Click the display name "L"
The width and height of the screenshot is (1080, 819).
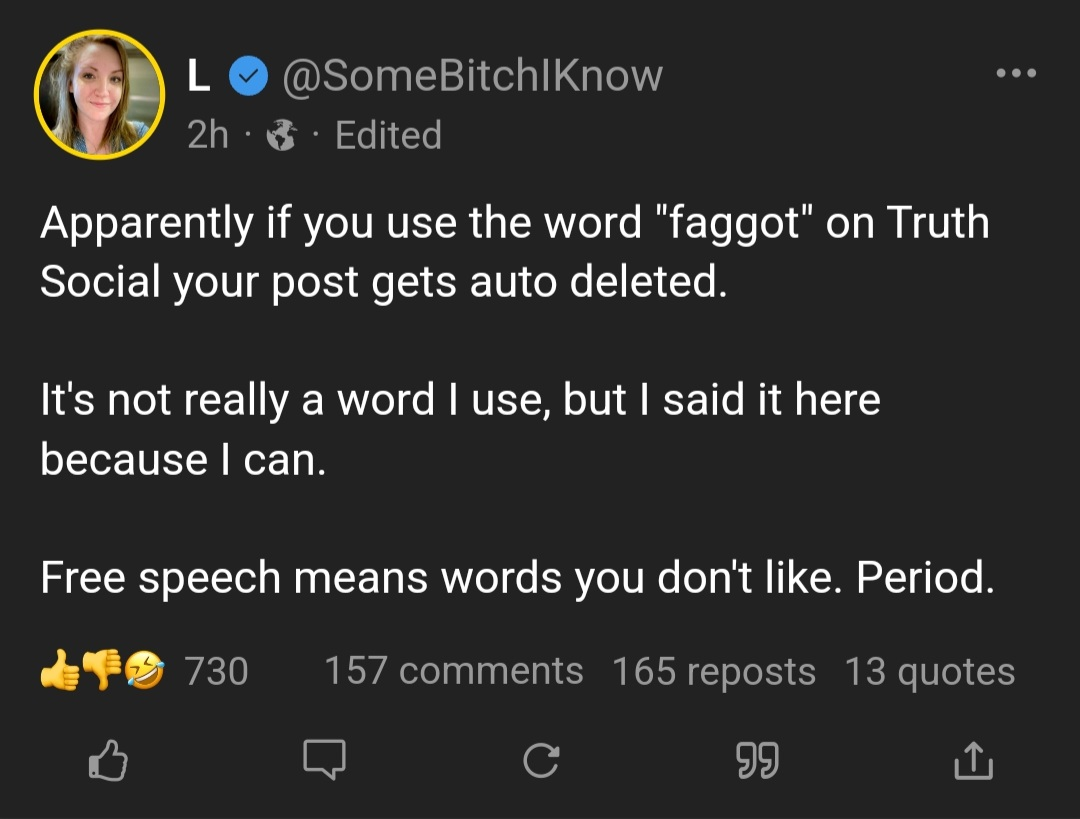tap(199, 77)
